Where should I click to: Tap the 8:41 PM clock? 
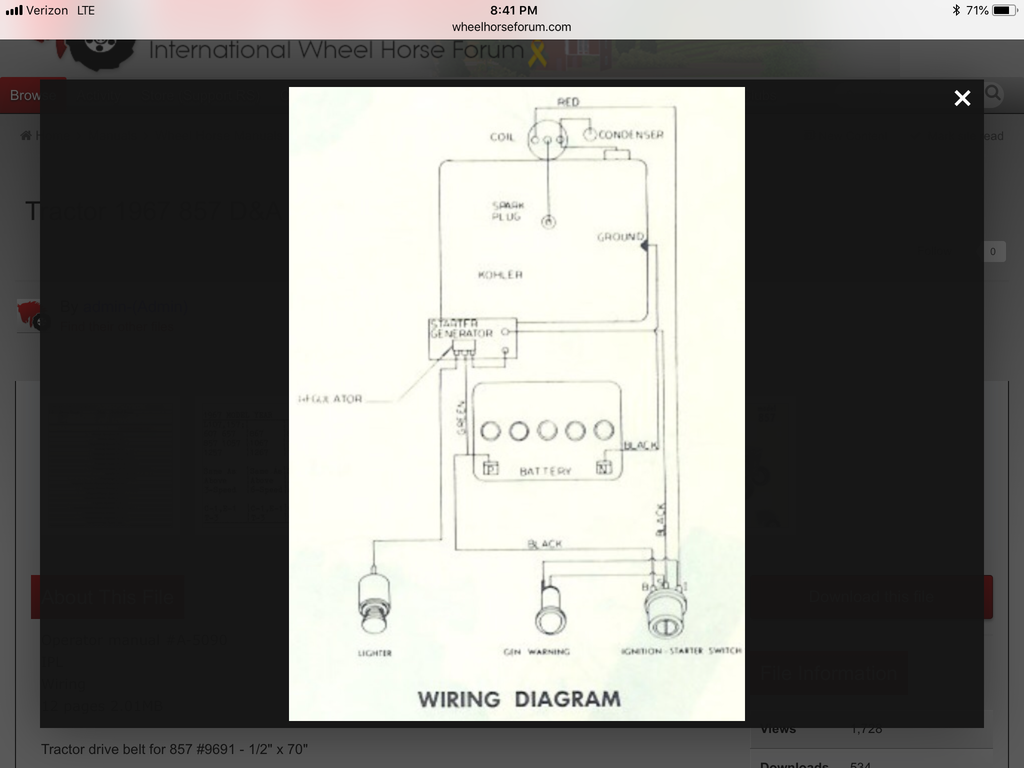pyautogui.click(x=513, y=10)
